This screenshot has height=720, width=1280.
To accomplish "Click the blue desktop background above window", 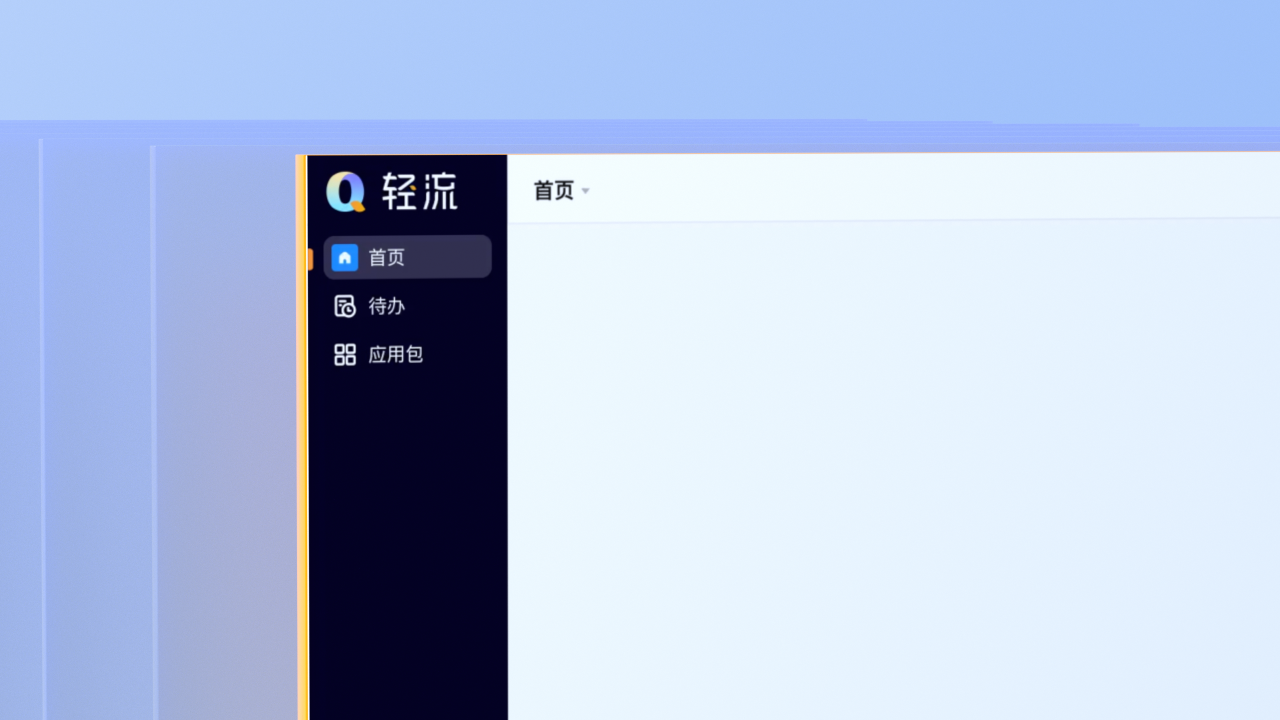I will tap(640, 60).
